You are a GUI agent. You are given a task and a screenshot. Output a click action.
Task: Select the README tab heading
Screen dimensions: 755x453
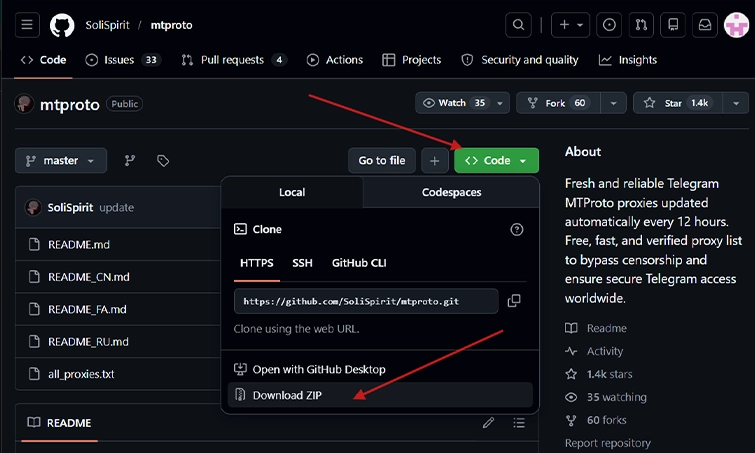(59, 423)
